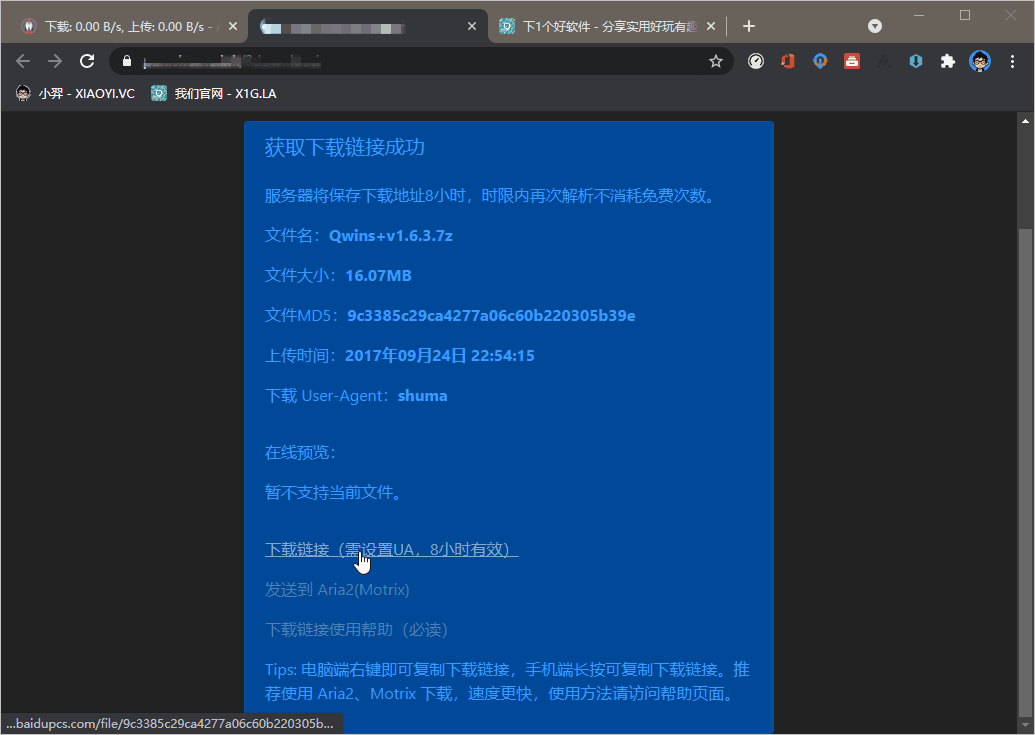Open a new tab with plus button
This screenshot has width=1035, height=735.
click(749, 26)
